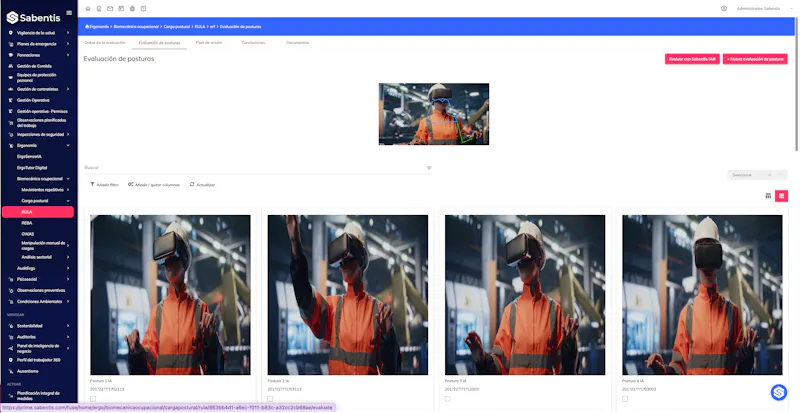Expand Formaciones submenu arrow
The width and height of the screenshot is (800, 413).
68,55
